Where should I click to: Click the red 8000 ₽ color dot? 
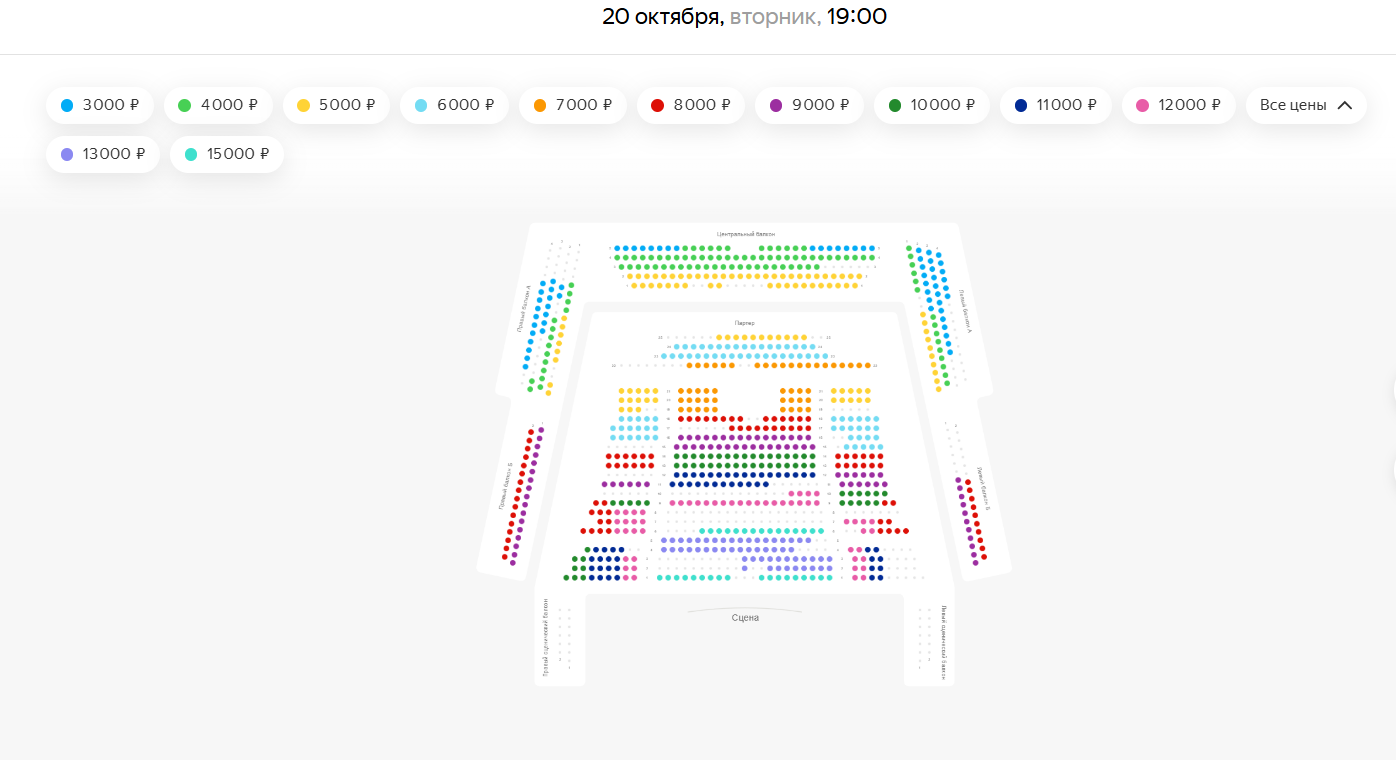tap(657, 105)
